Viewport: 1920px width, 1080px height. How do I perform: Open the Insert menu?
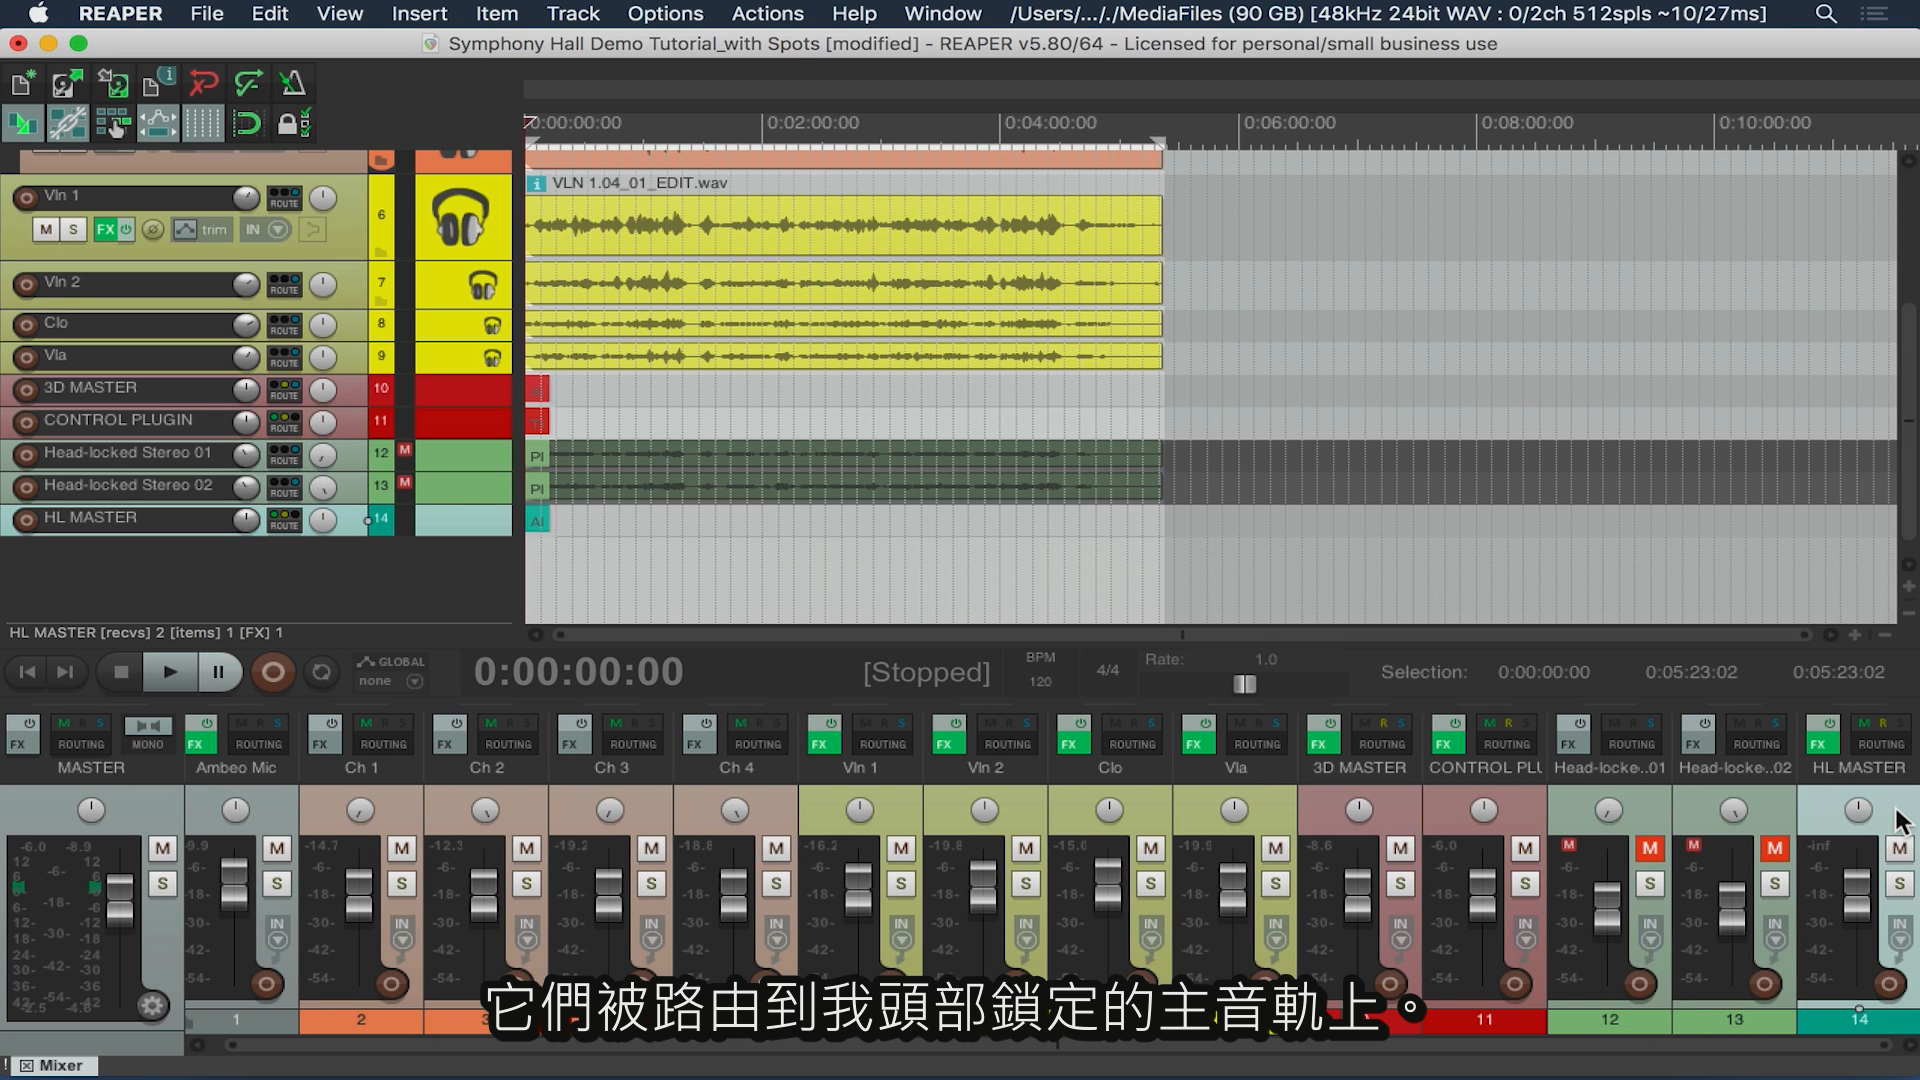419,14
